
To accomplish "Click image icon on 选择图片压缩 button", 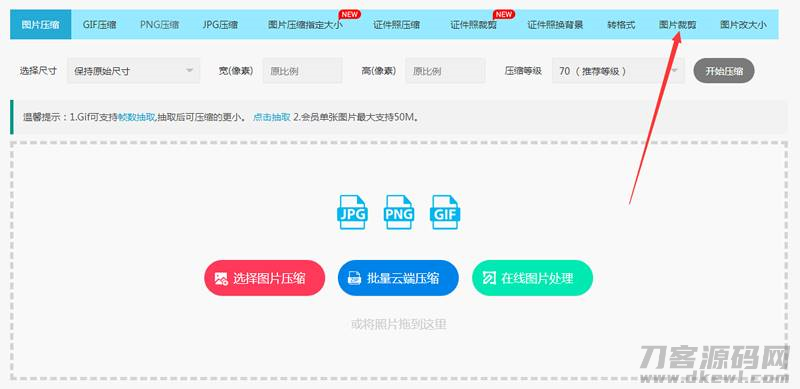I will pos(221,278).
